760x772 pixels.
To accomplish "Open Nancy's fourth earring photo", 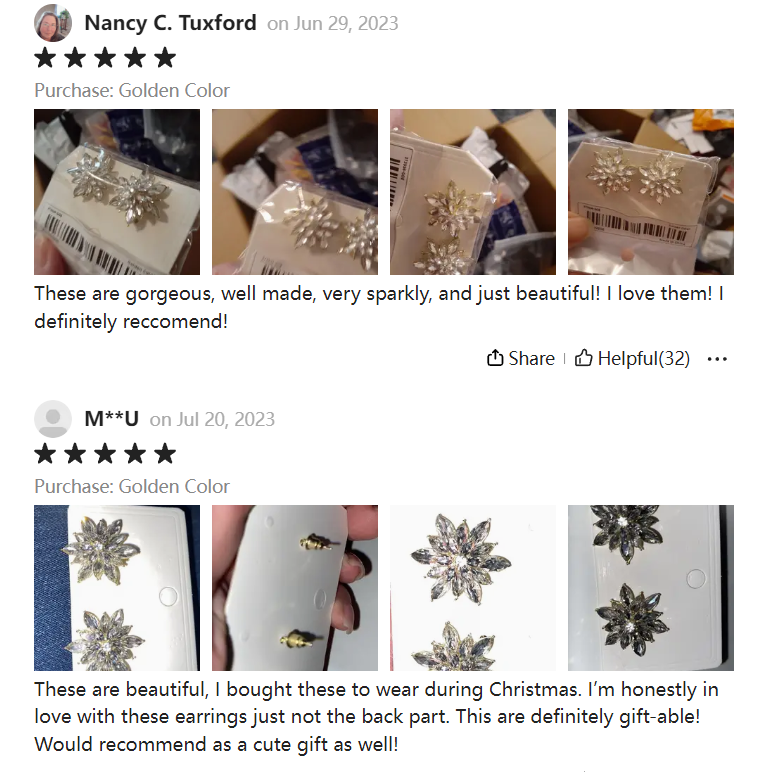I will tap(651, 192).
